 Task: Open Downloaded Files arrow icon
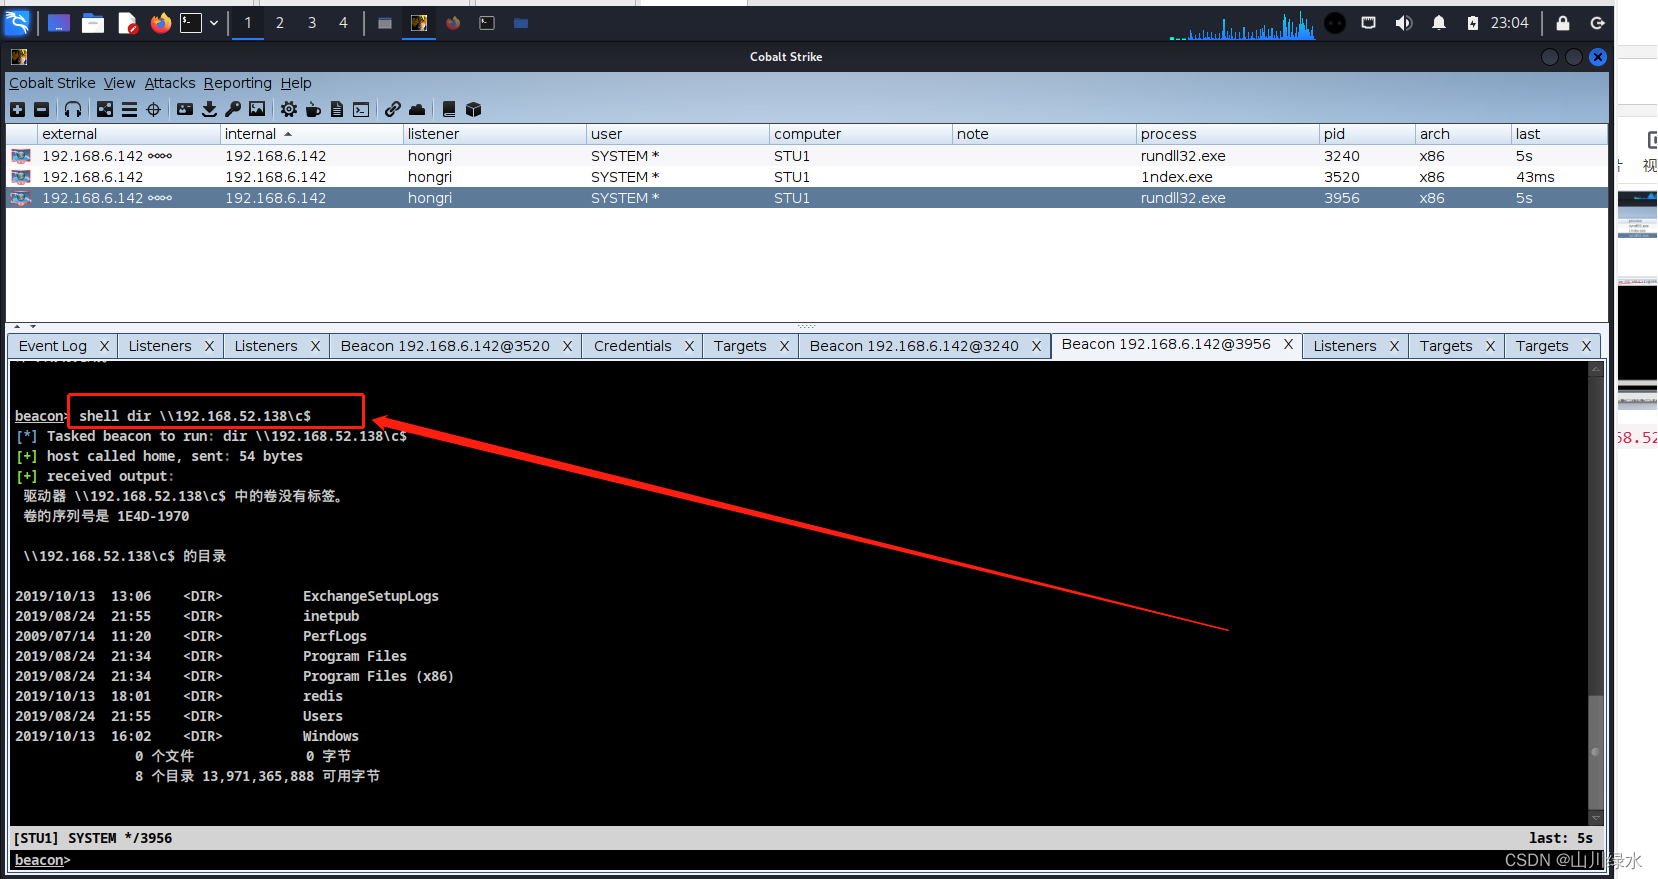pos(209,109)
